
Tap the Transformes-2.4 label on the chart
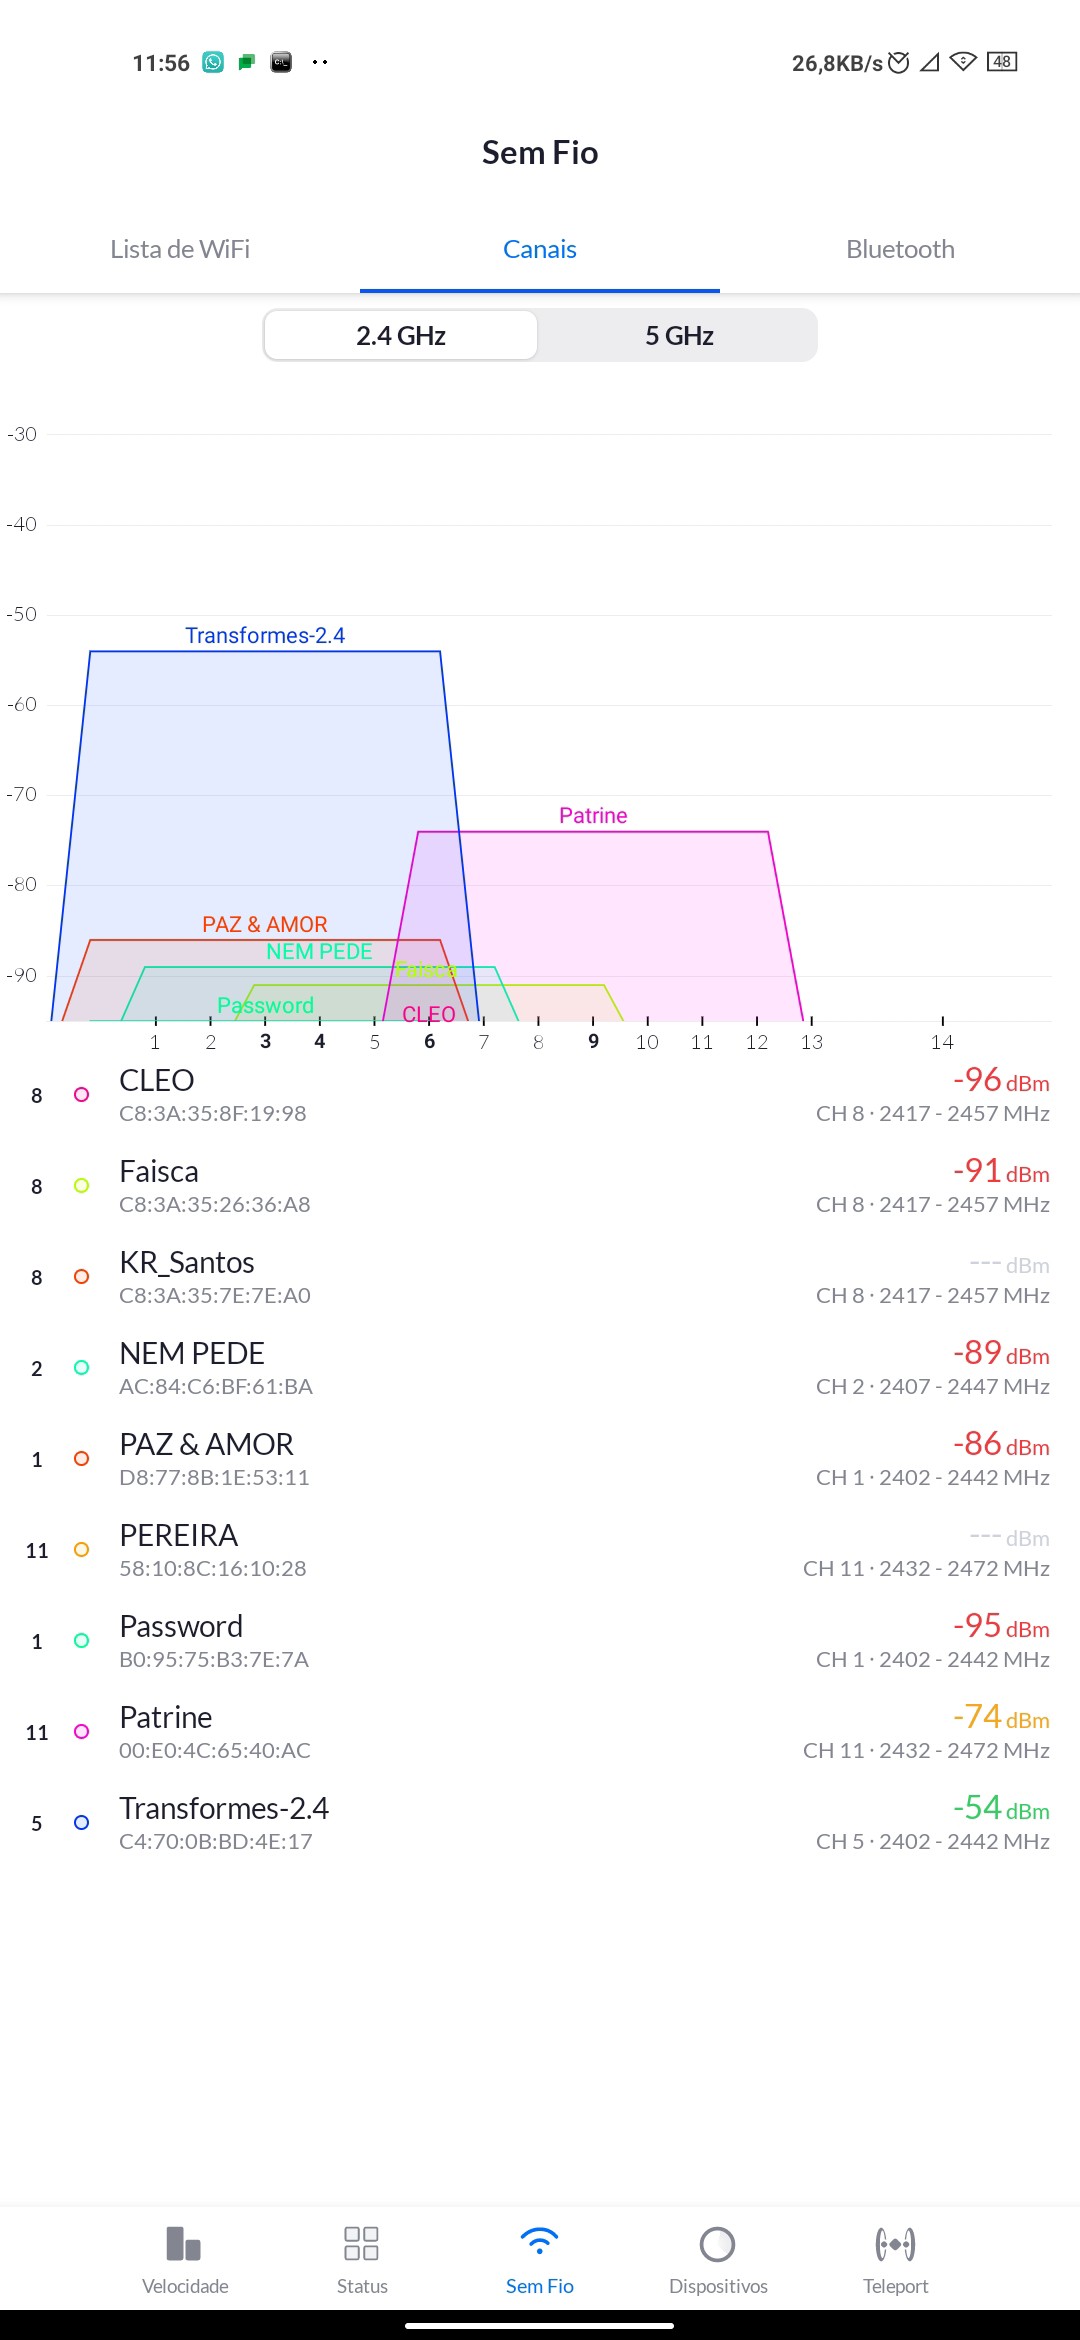pos(265,635)
